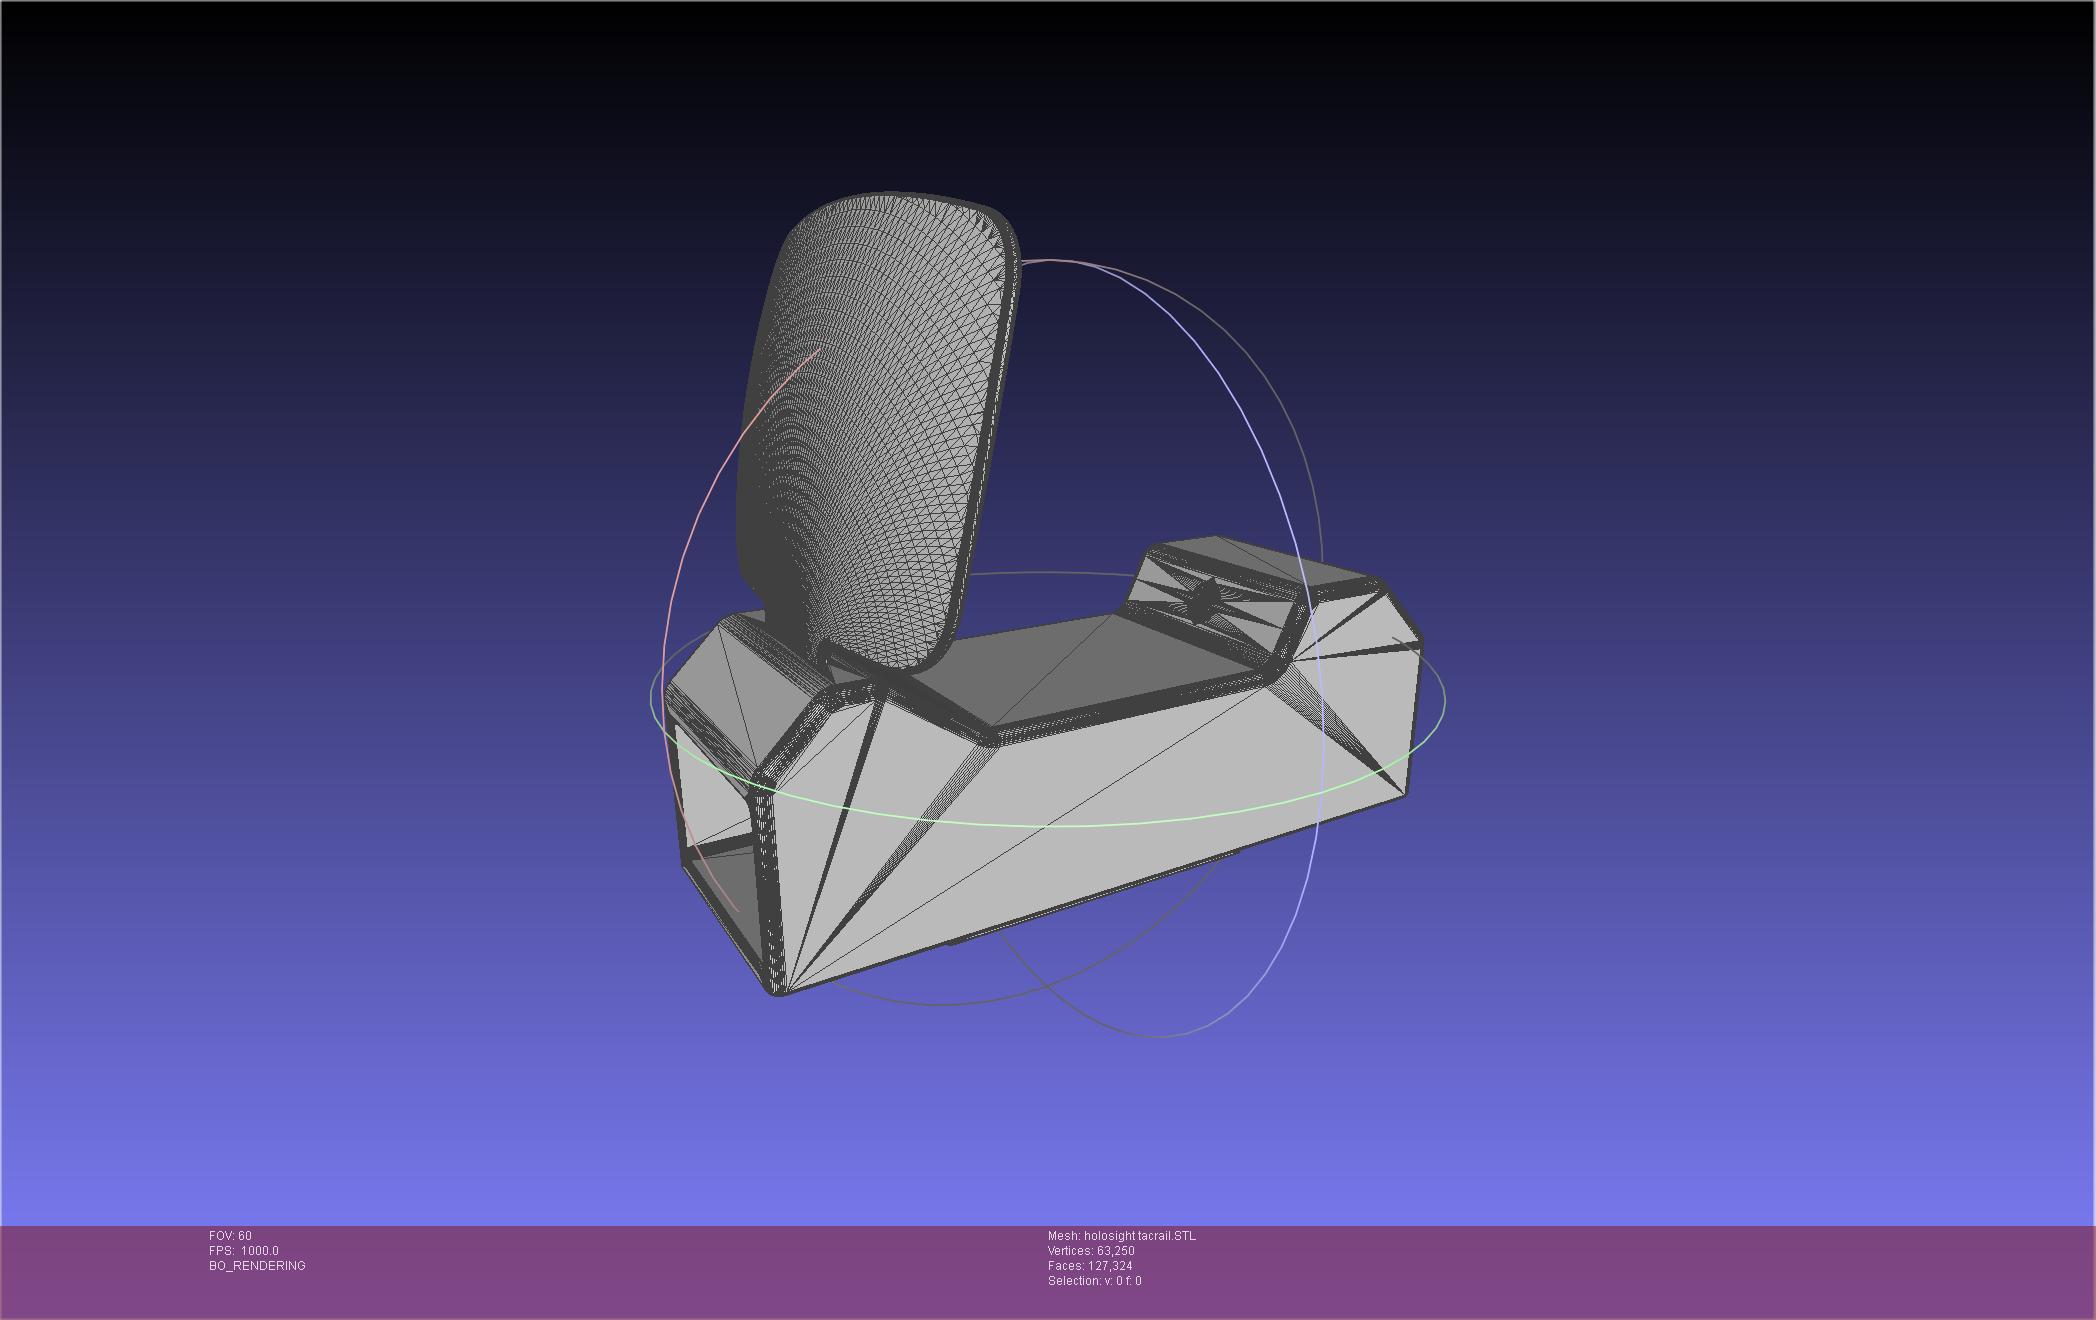Click the purple info bar empty area
Image resolution: width=2096 pixels, height=1320 pixels.
click(1600, 1270)
